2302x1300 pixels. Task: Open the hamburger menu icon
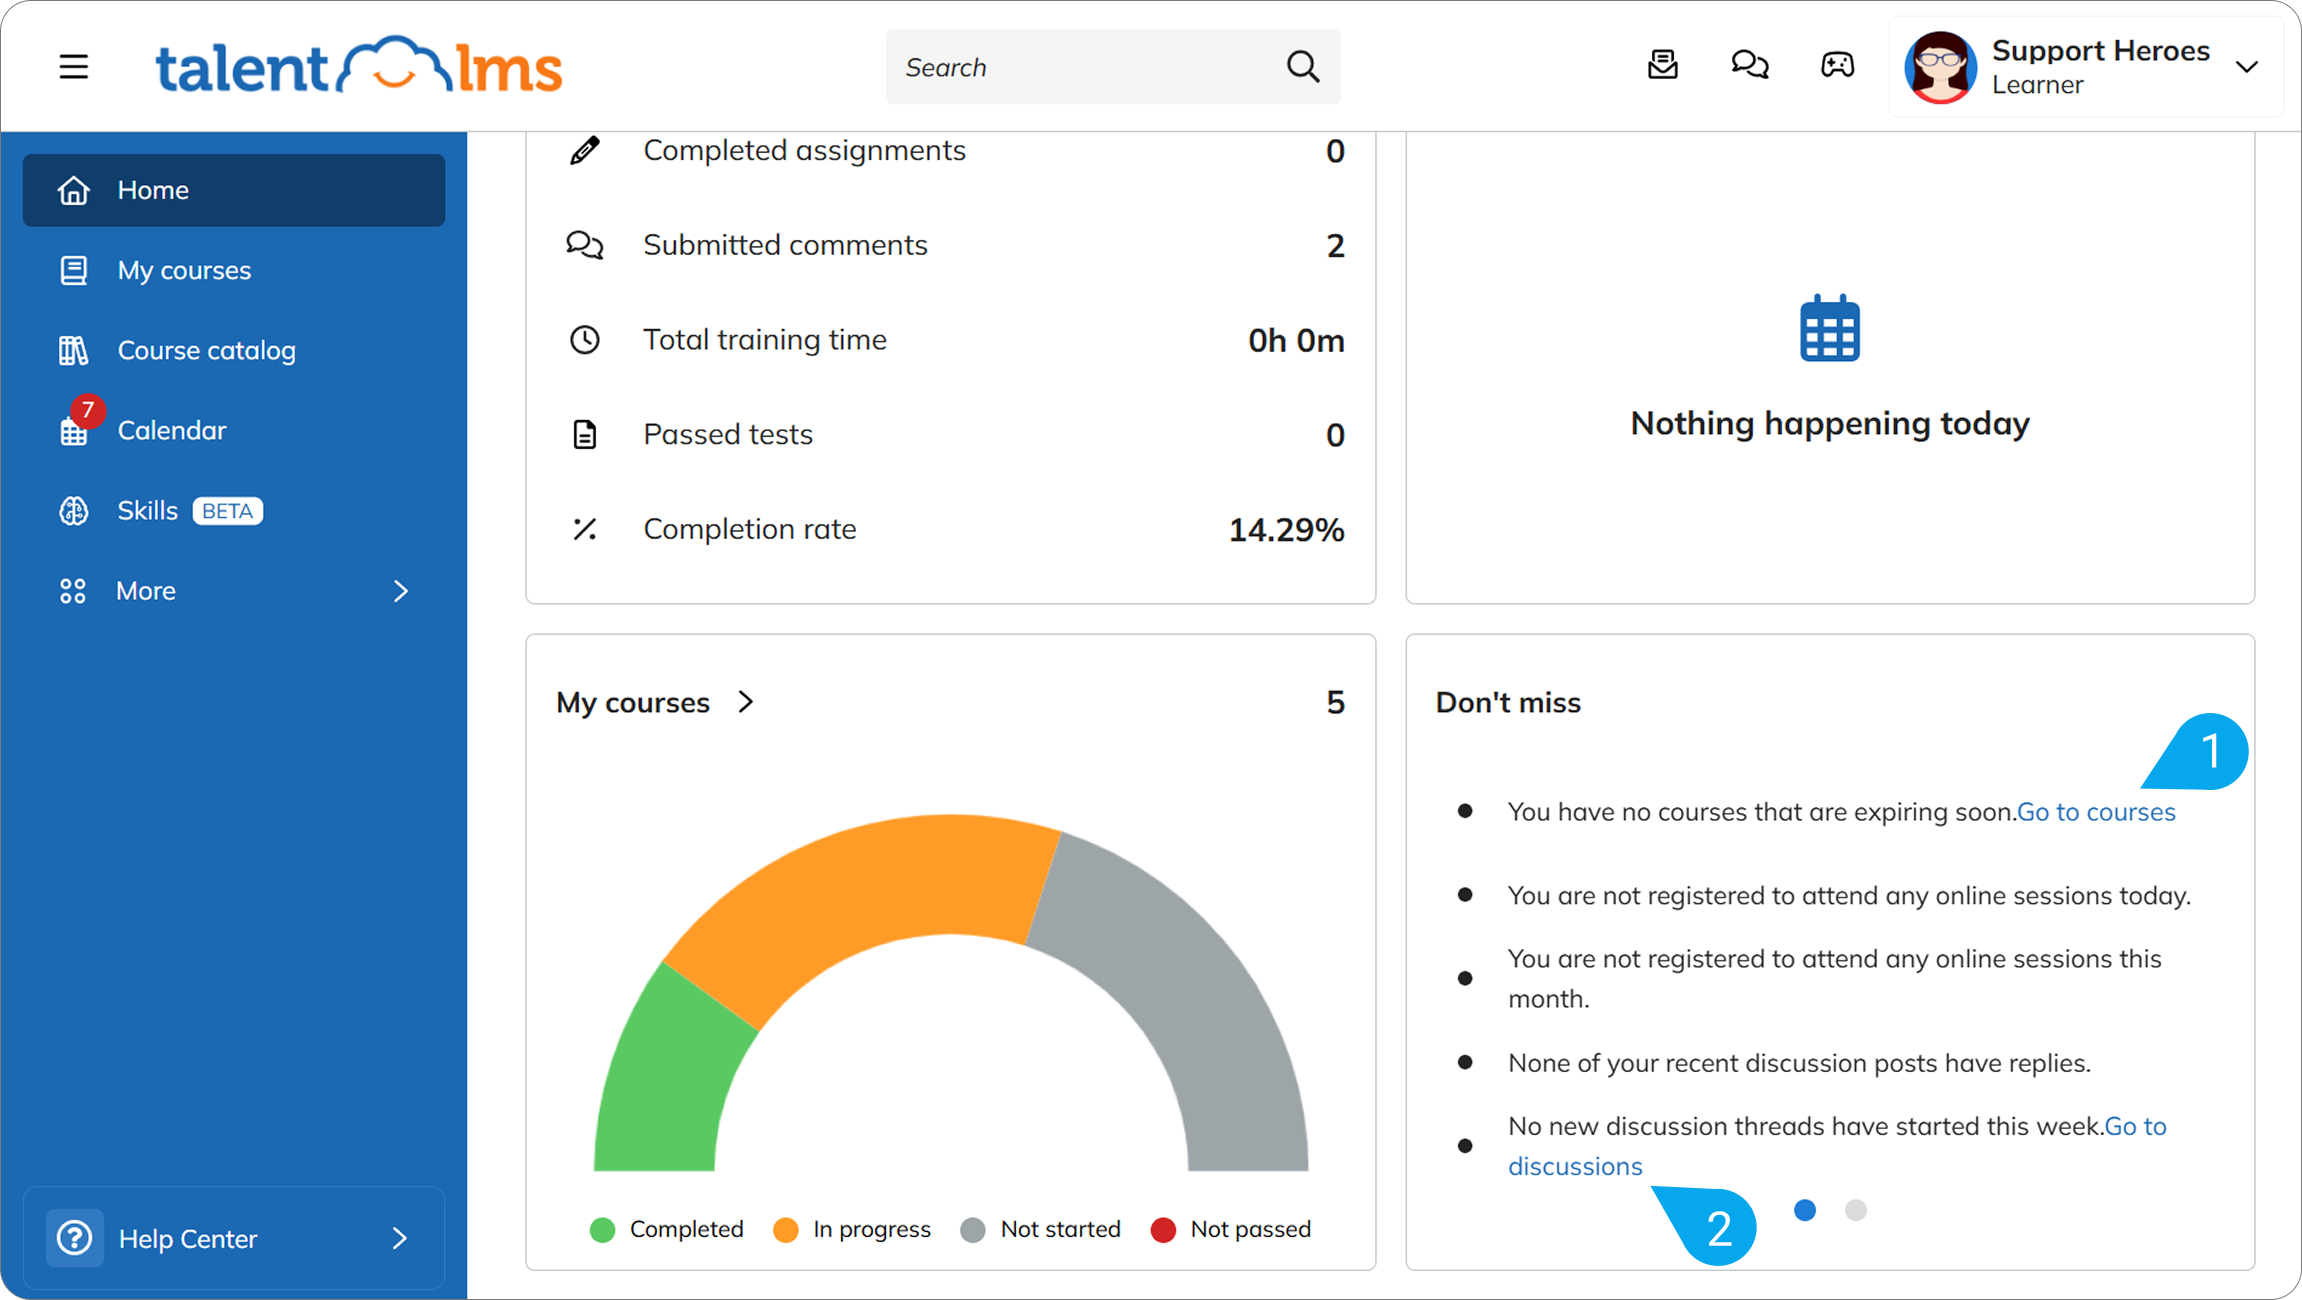coord(73,67)
